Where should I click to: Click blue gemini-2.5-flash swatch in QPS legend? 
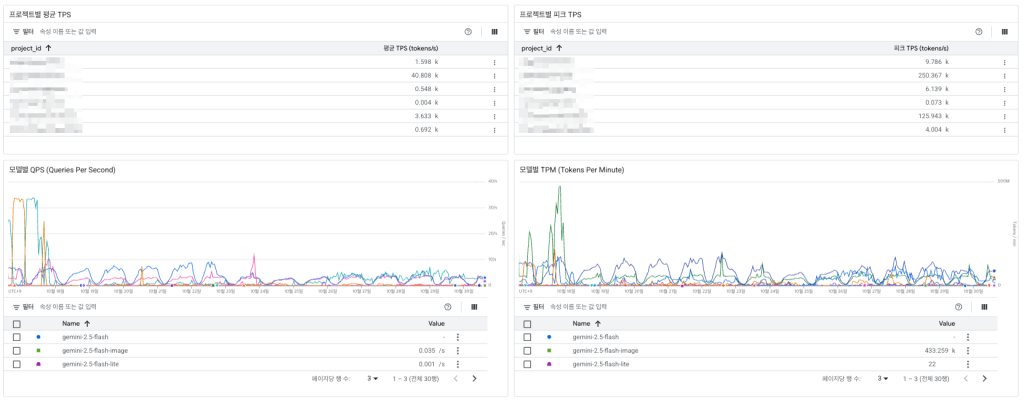tap(39, 337)
